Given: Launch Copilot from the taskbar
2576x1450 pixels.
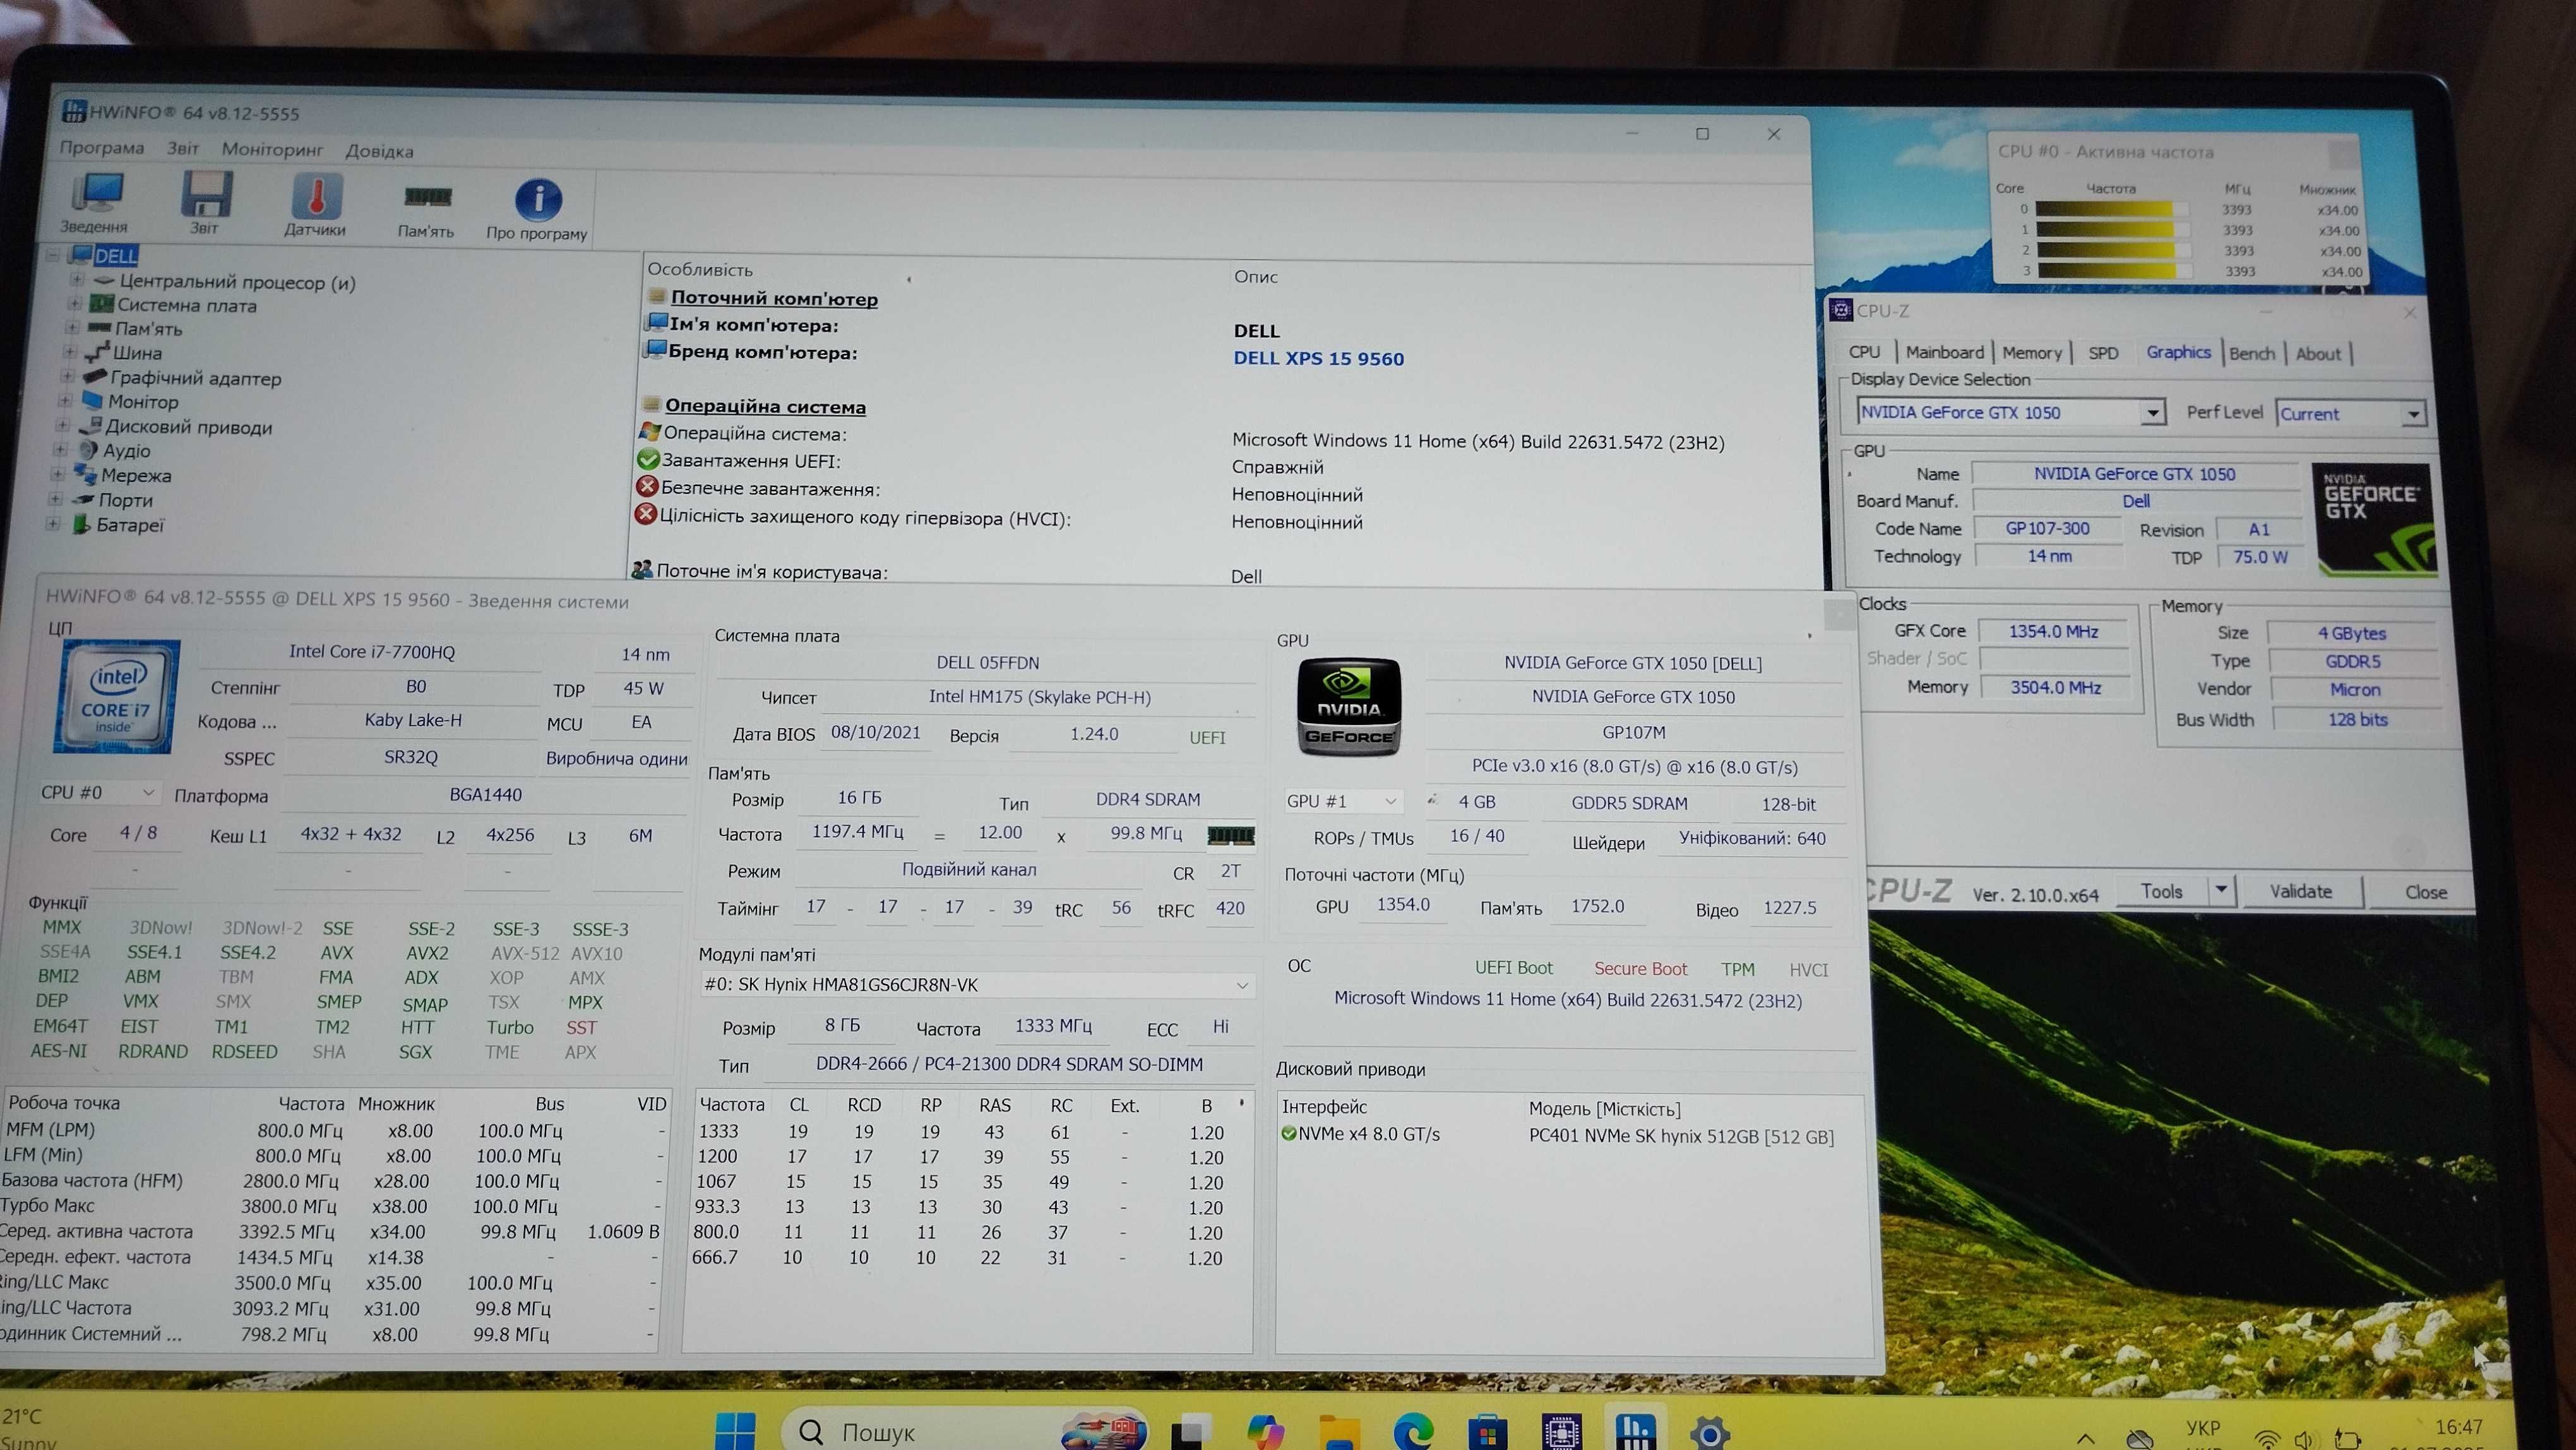Looking at the screenshot, I should 1266,1432.
